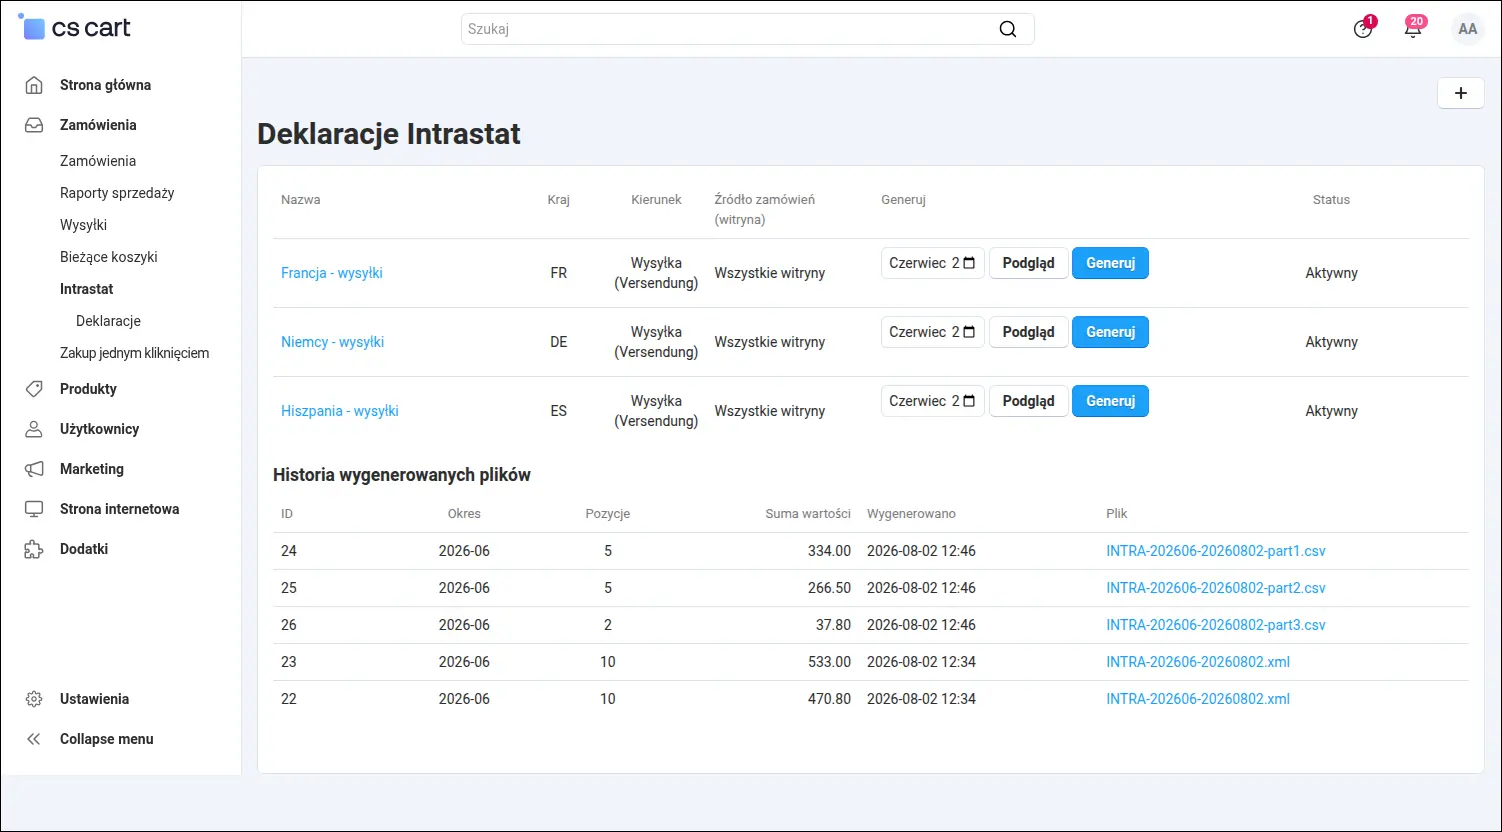Click the 533.00 value sum cell

click(829, 662)
